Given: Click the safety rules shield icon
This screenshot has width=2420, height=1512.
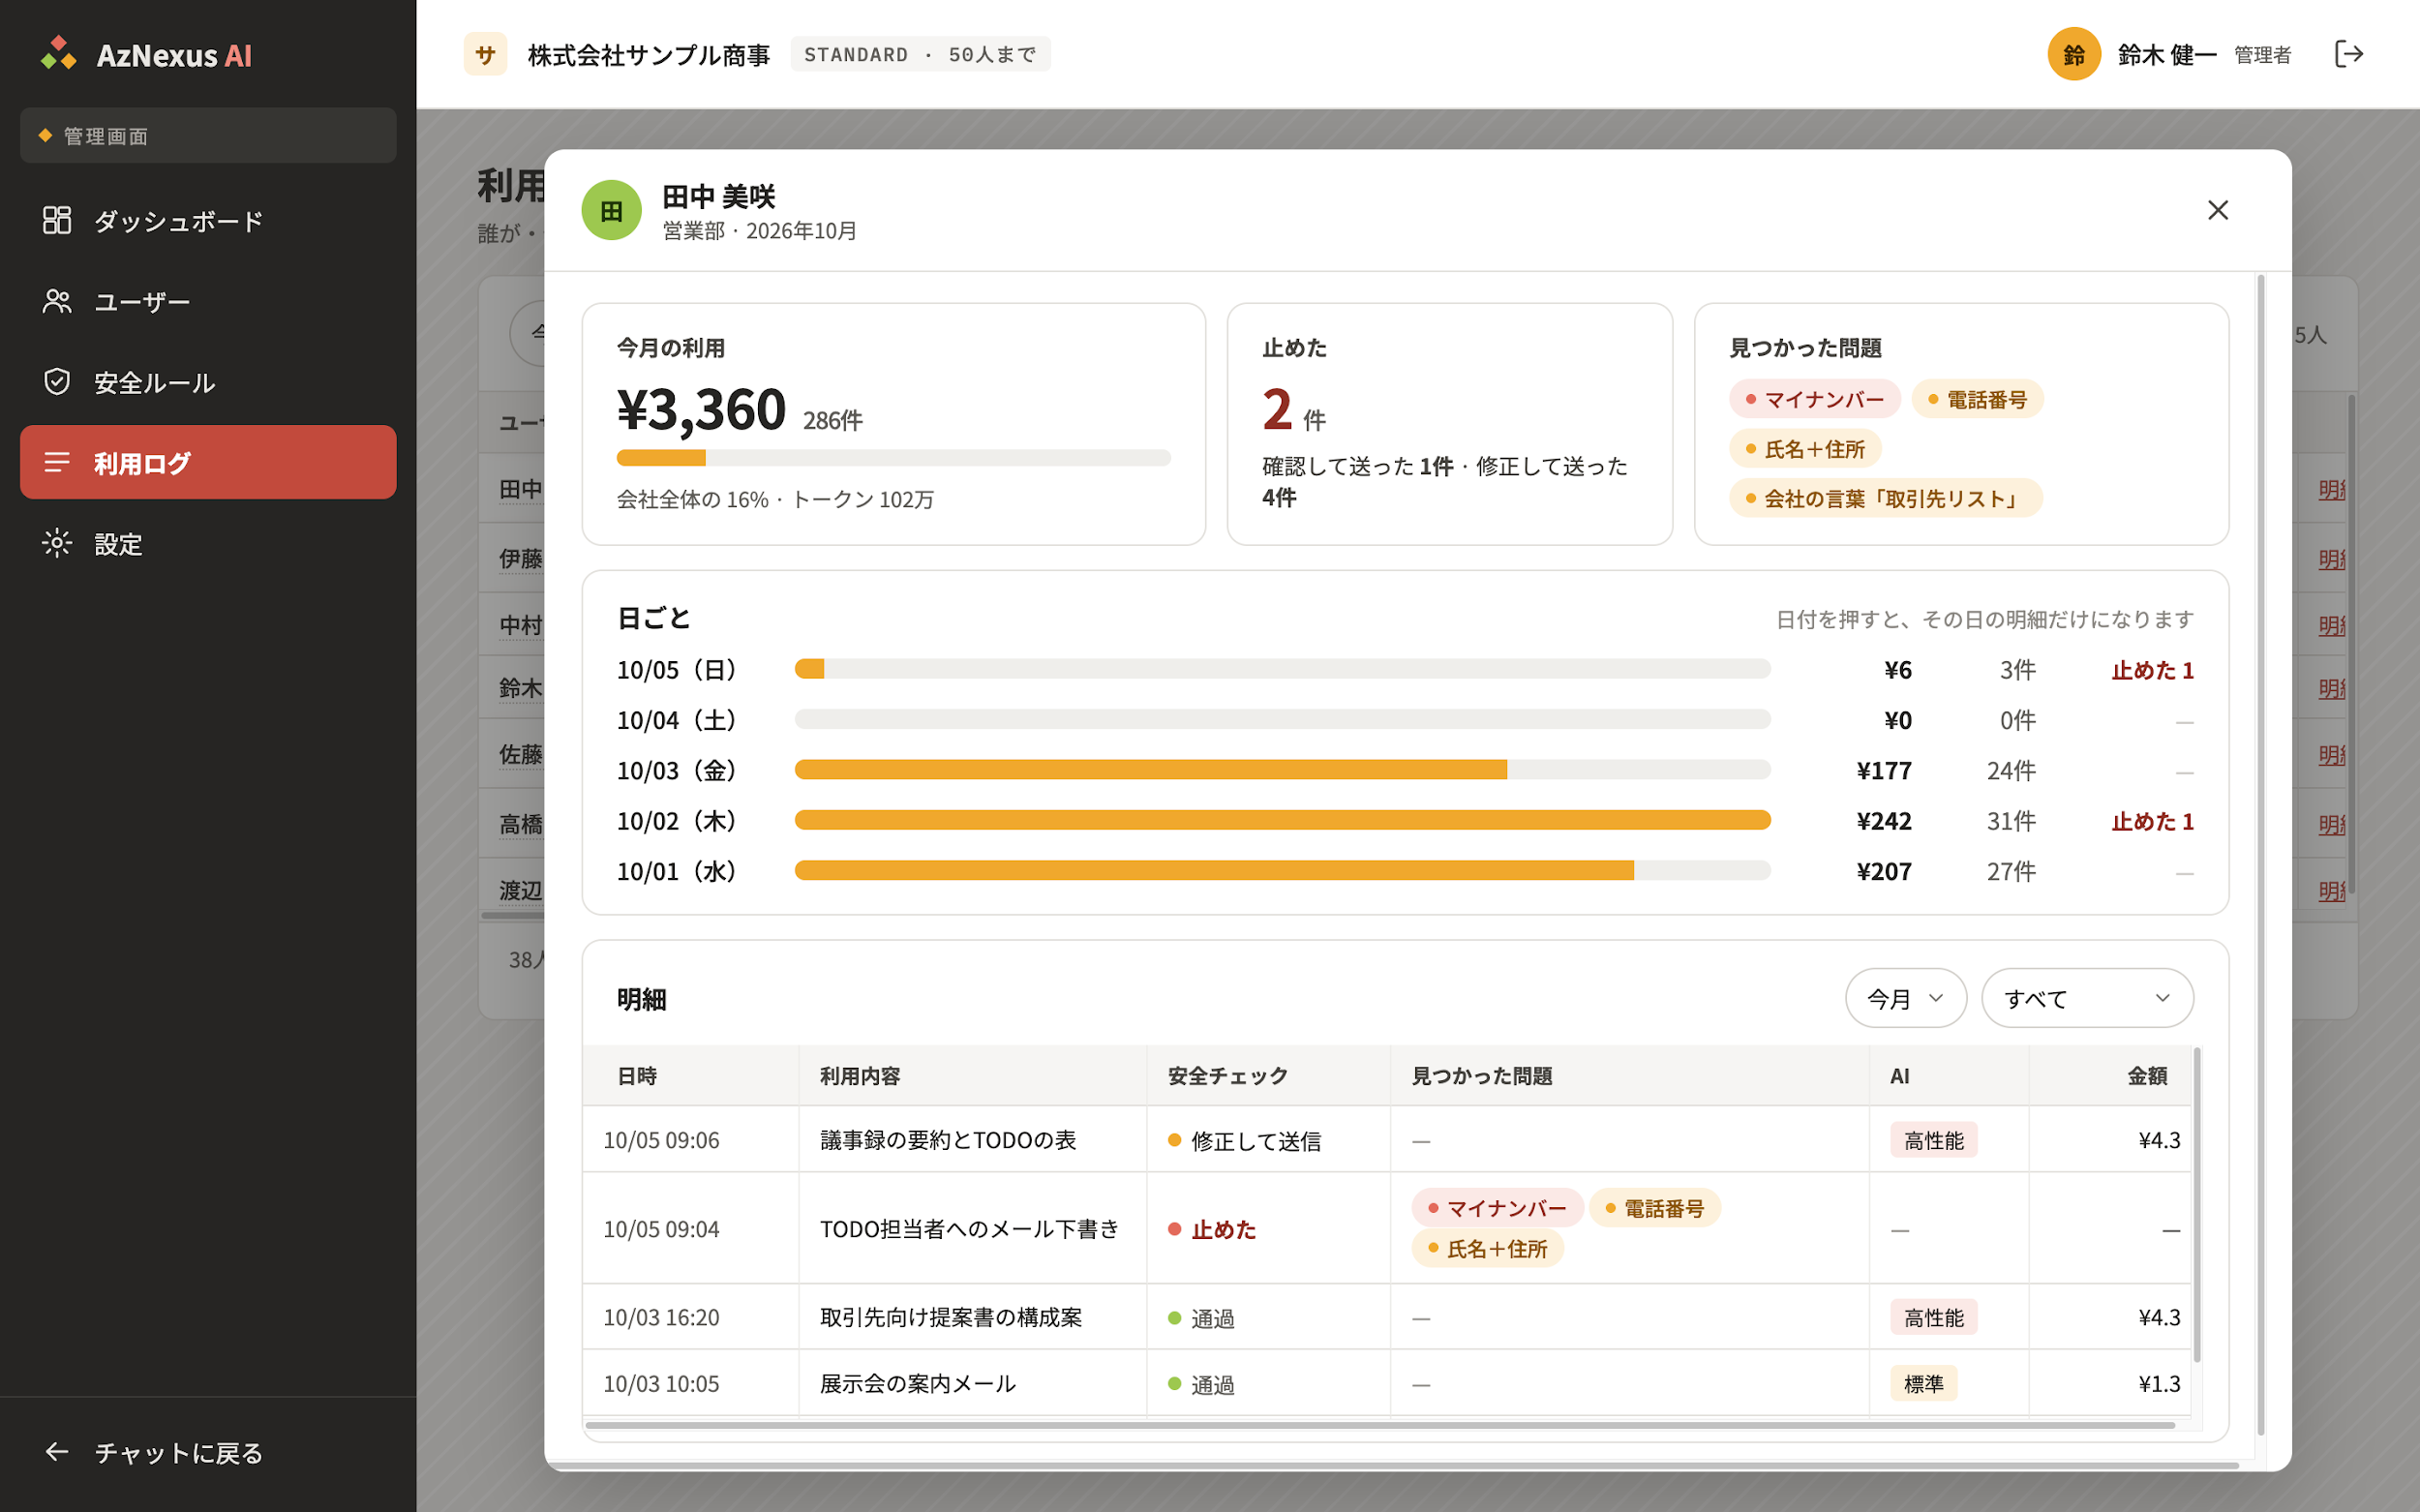Looking at the screenshot, I should 57,382.
